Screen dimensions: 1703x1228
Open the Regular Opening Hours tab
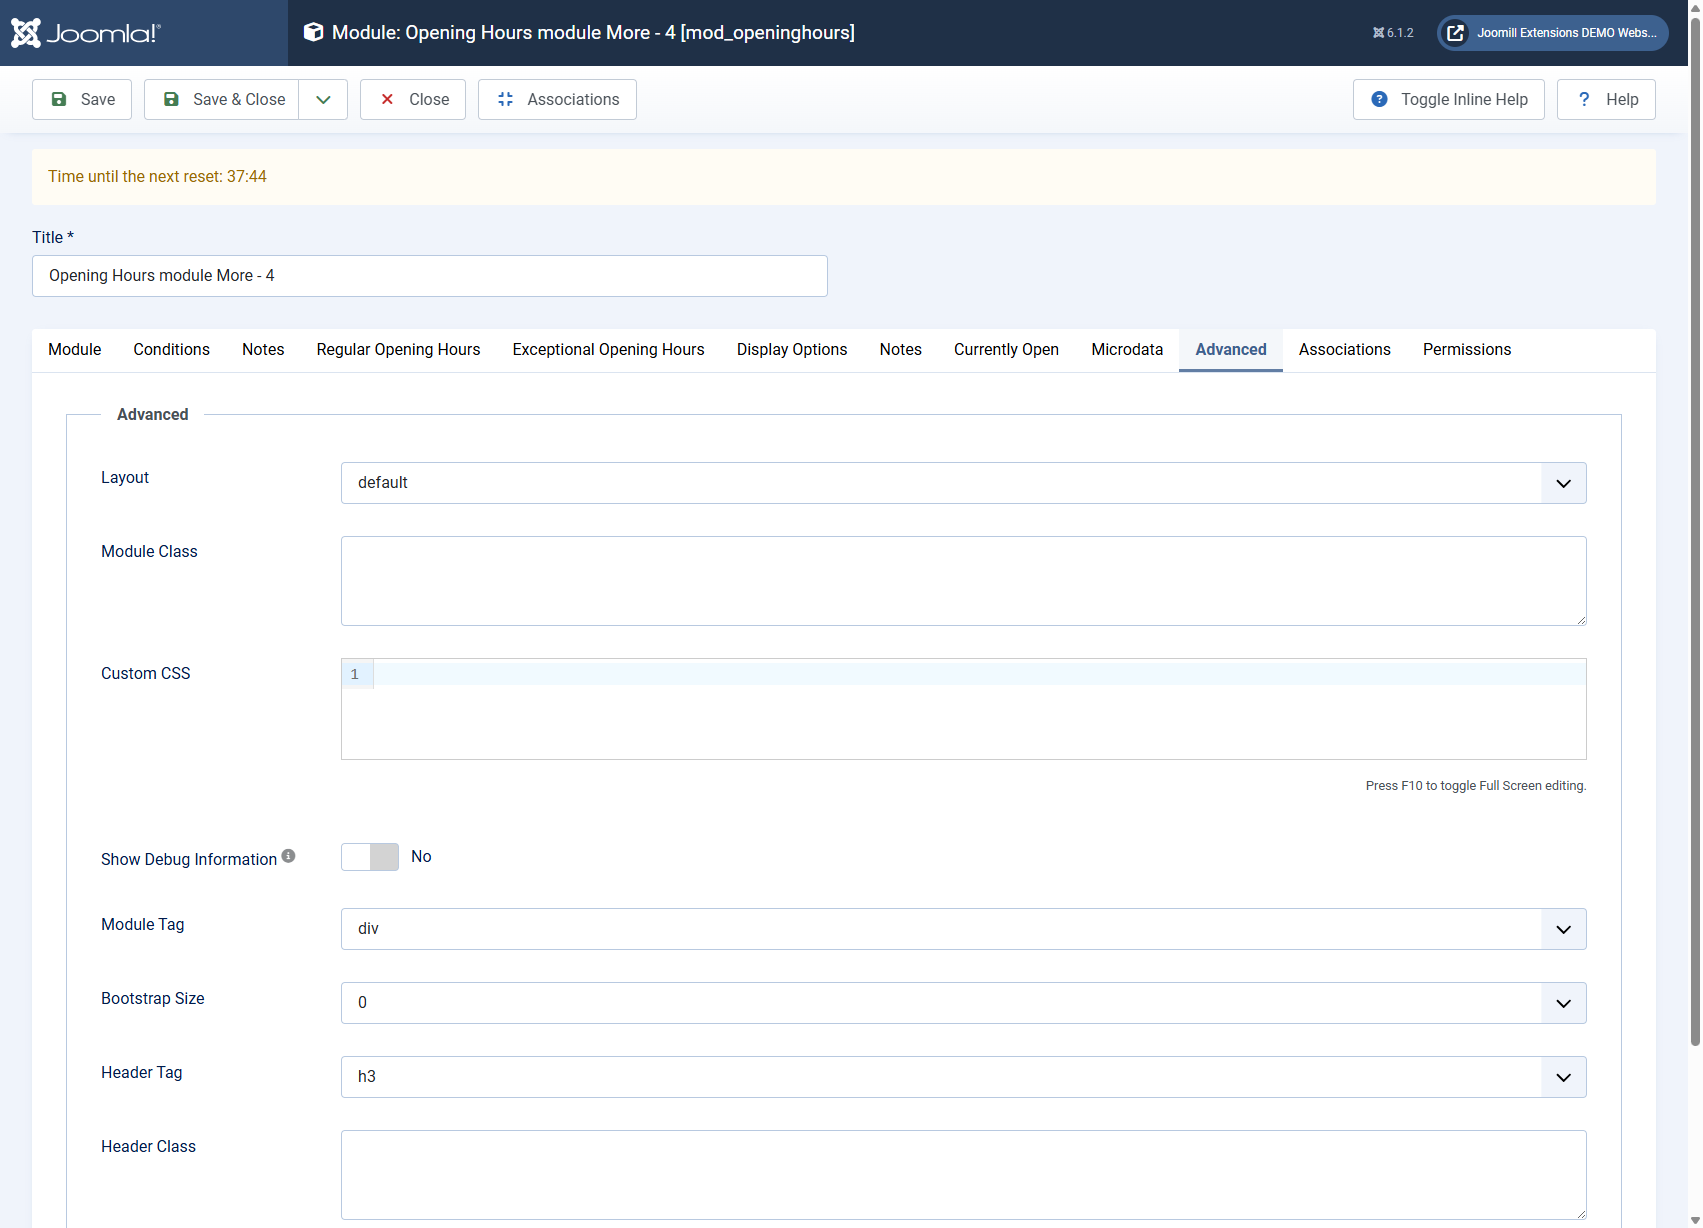click(399, 350)
